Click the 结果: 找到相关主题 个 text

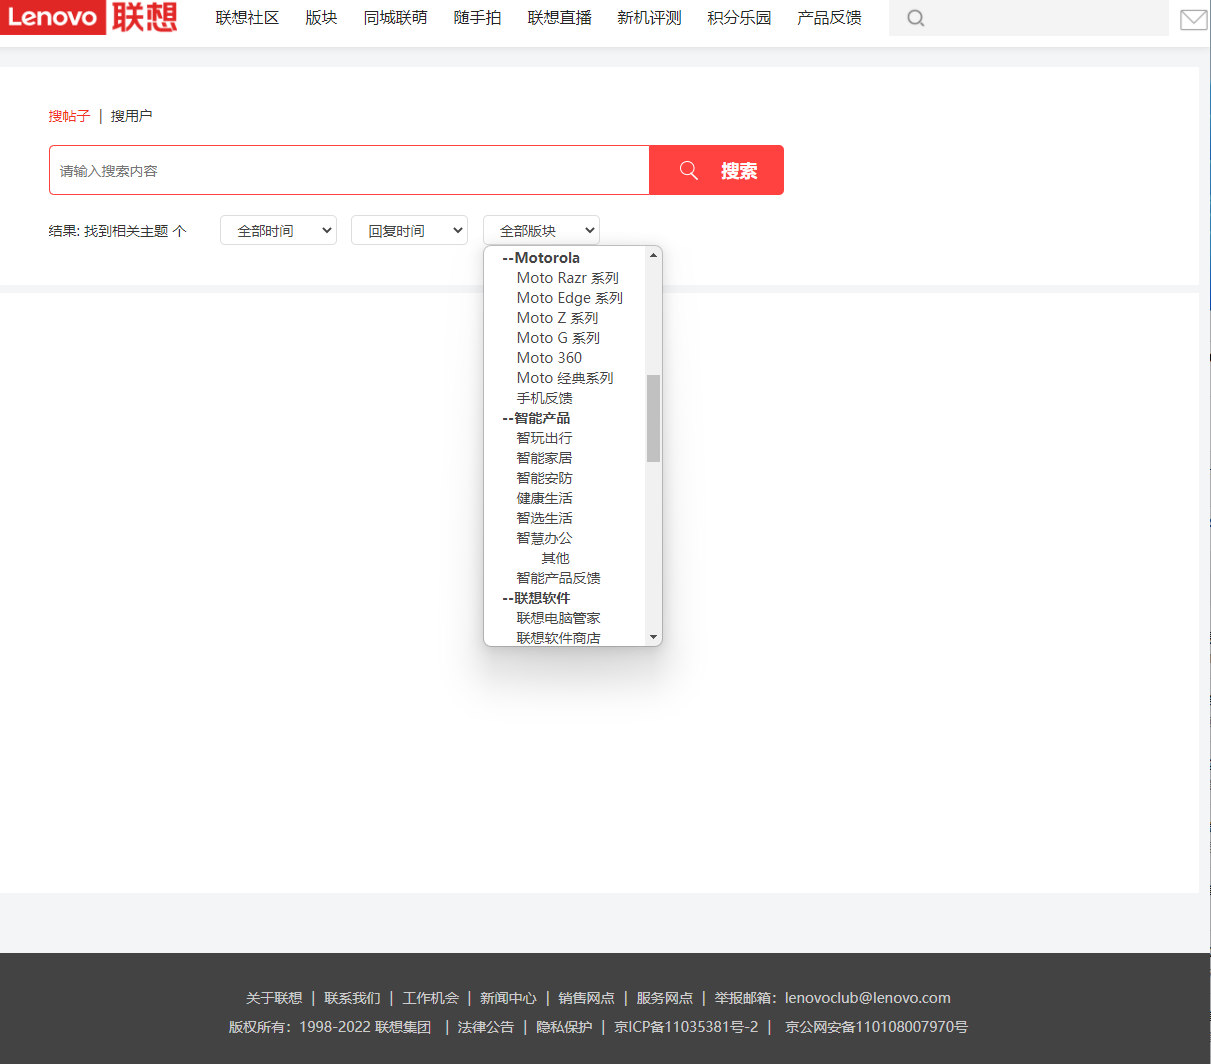click(x=117, y=231)
